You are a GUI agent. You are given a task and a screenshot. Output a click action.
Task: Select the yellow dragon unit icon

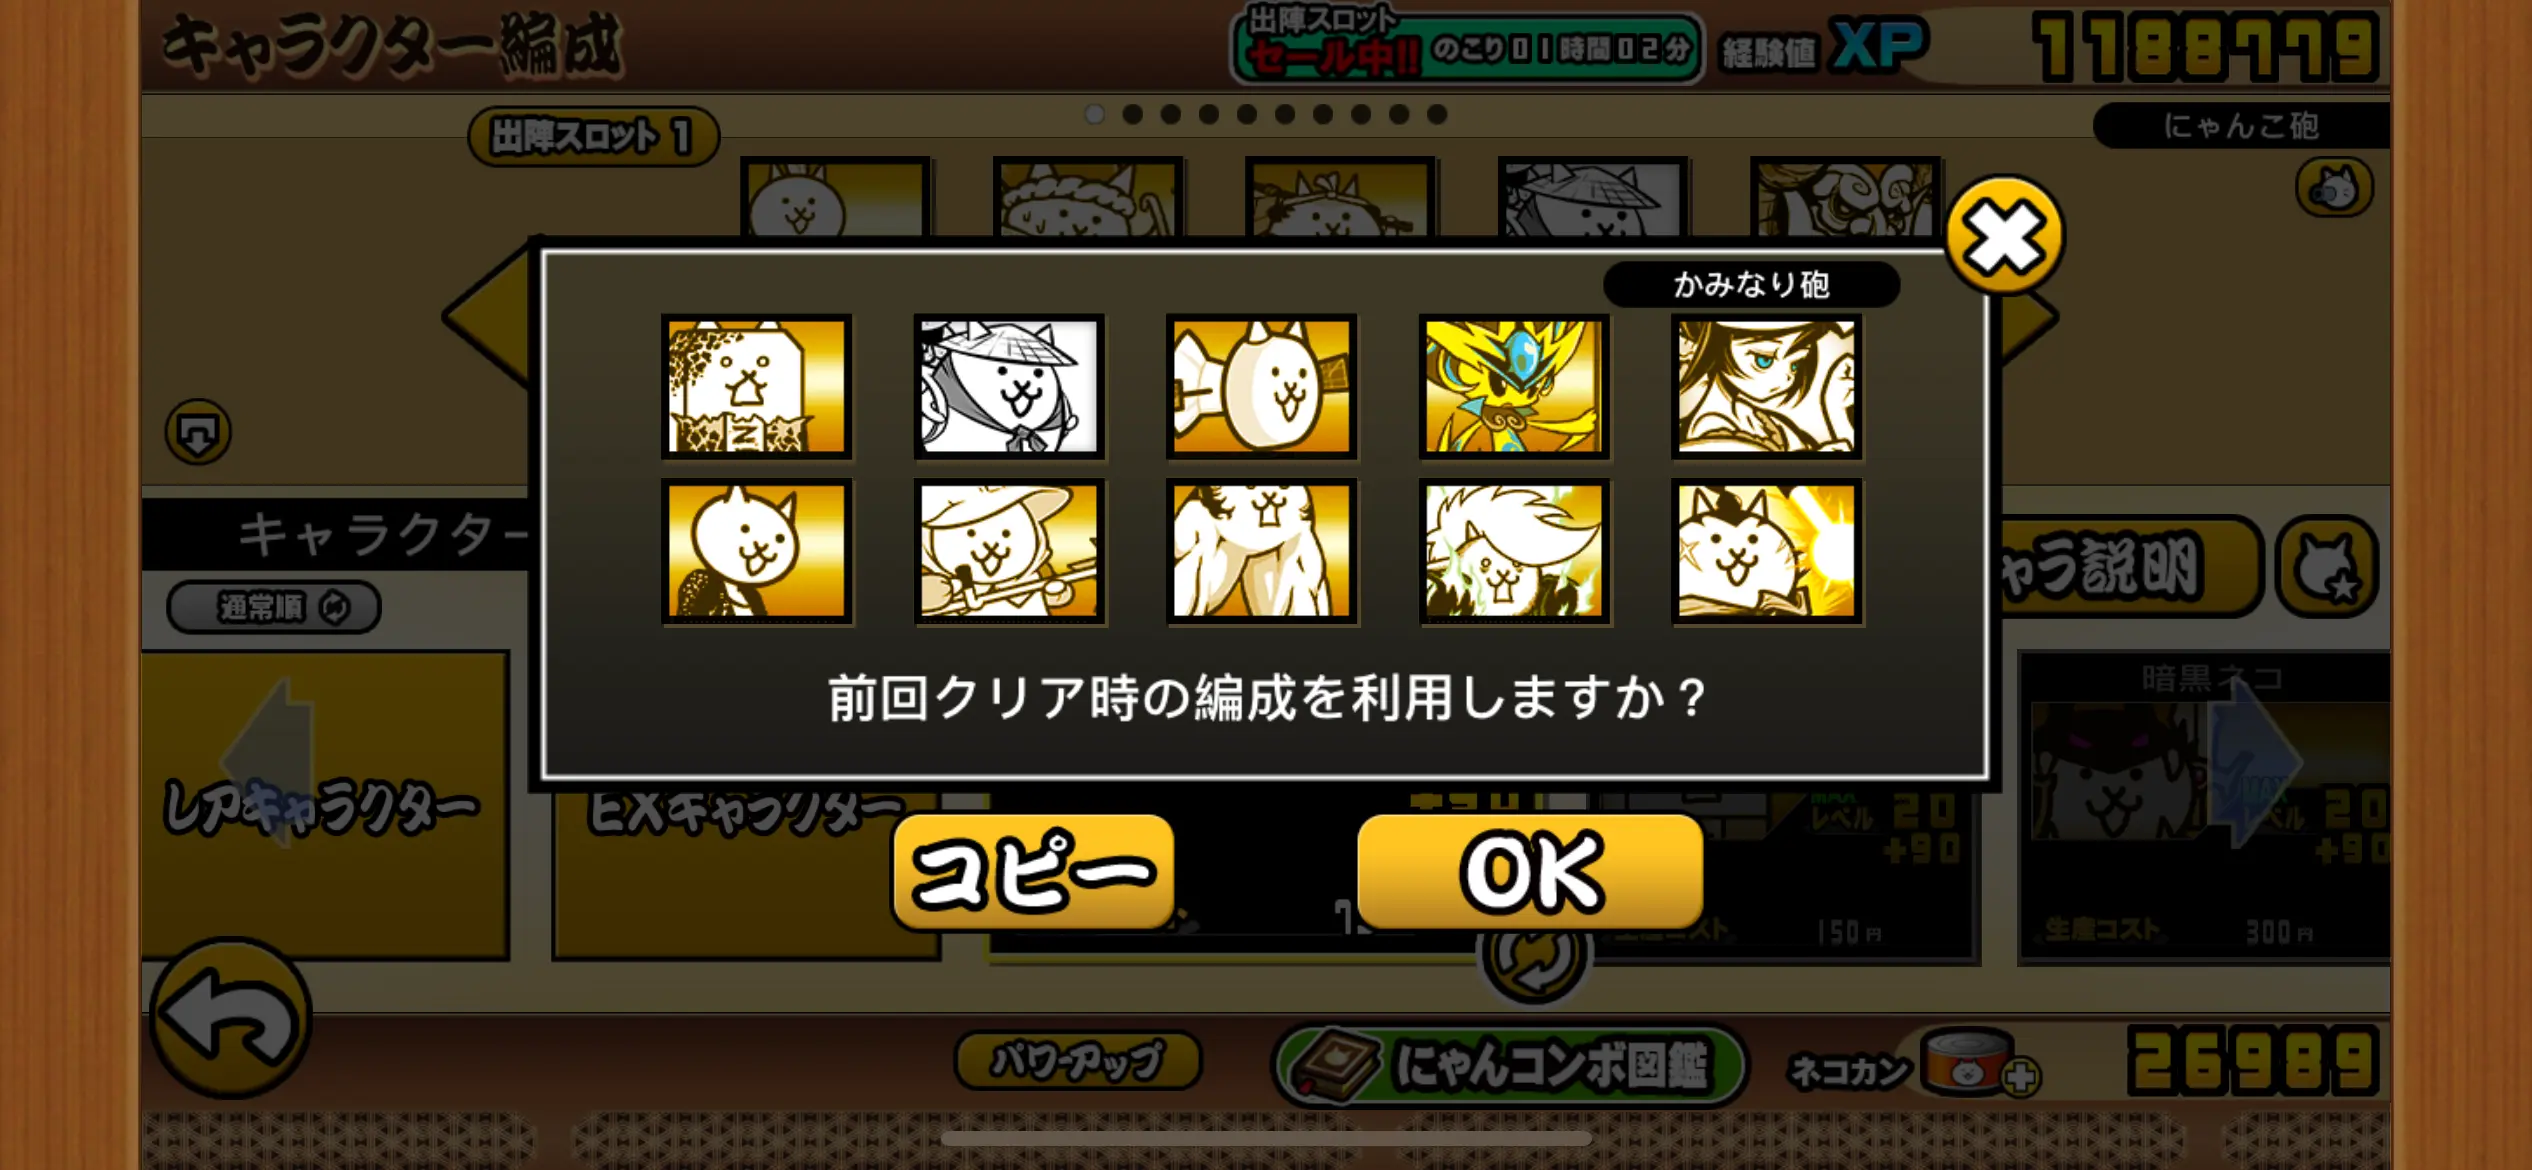coord(1514,386)
